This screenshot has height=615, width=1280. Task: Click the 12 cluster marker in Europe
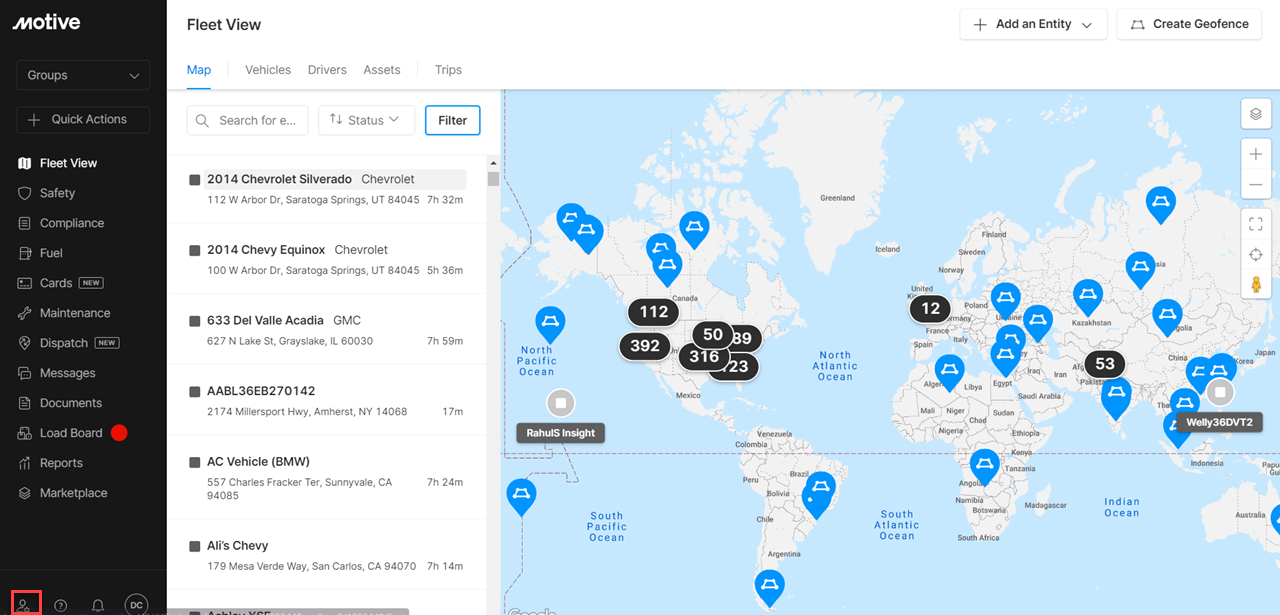[x=931, y=308]
